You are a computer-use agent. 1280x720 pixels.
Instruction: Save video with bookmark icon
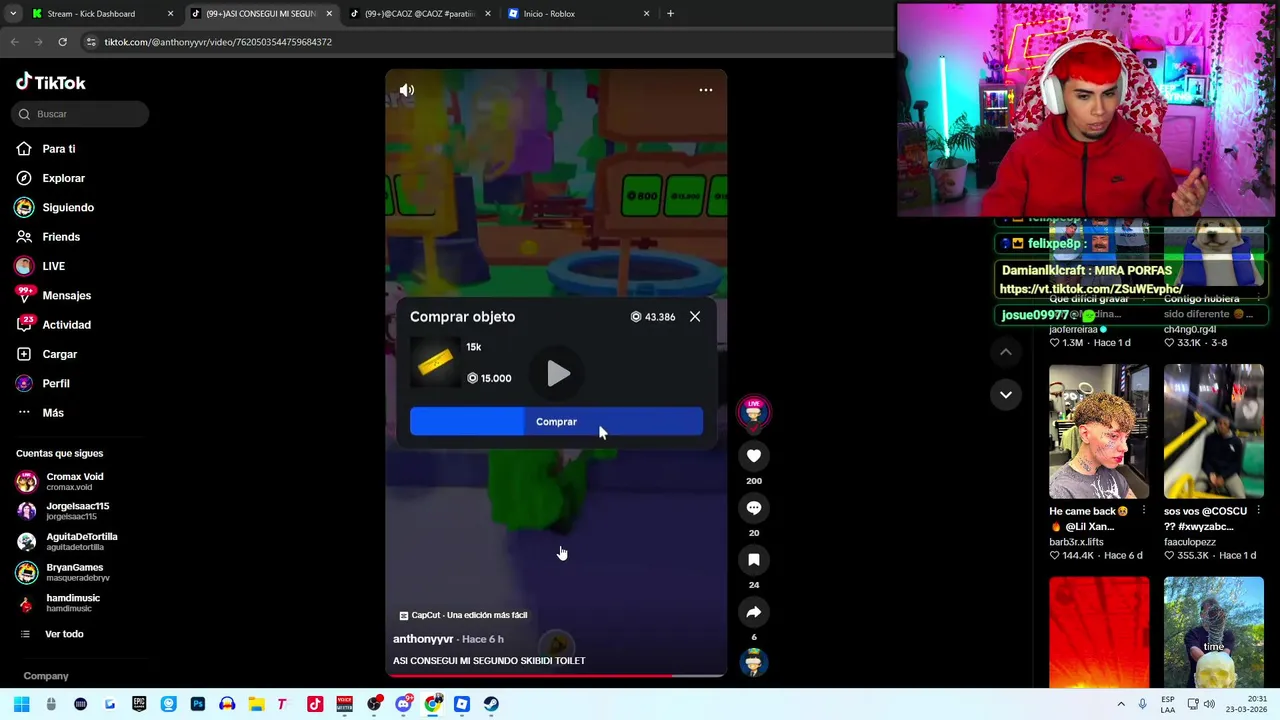[x=754, y=560]
